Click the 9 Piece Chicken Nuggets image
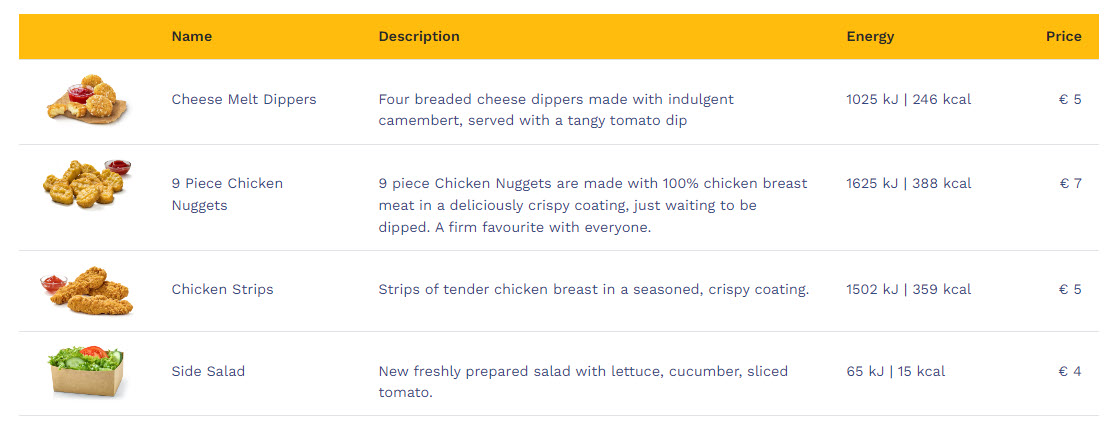 pyautogui.click(x=86, y=183)
